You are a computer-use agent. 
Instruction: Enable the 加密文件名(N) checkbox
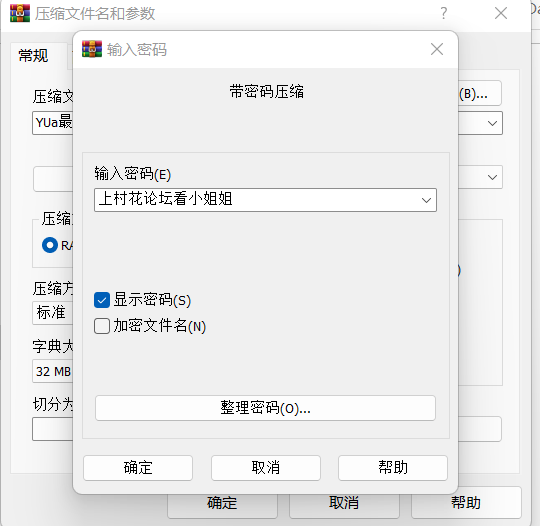click(102, 326)
